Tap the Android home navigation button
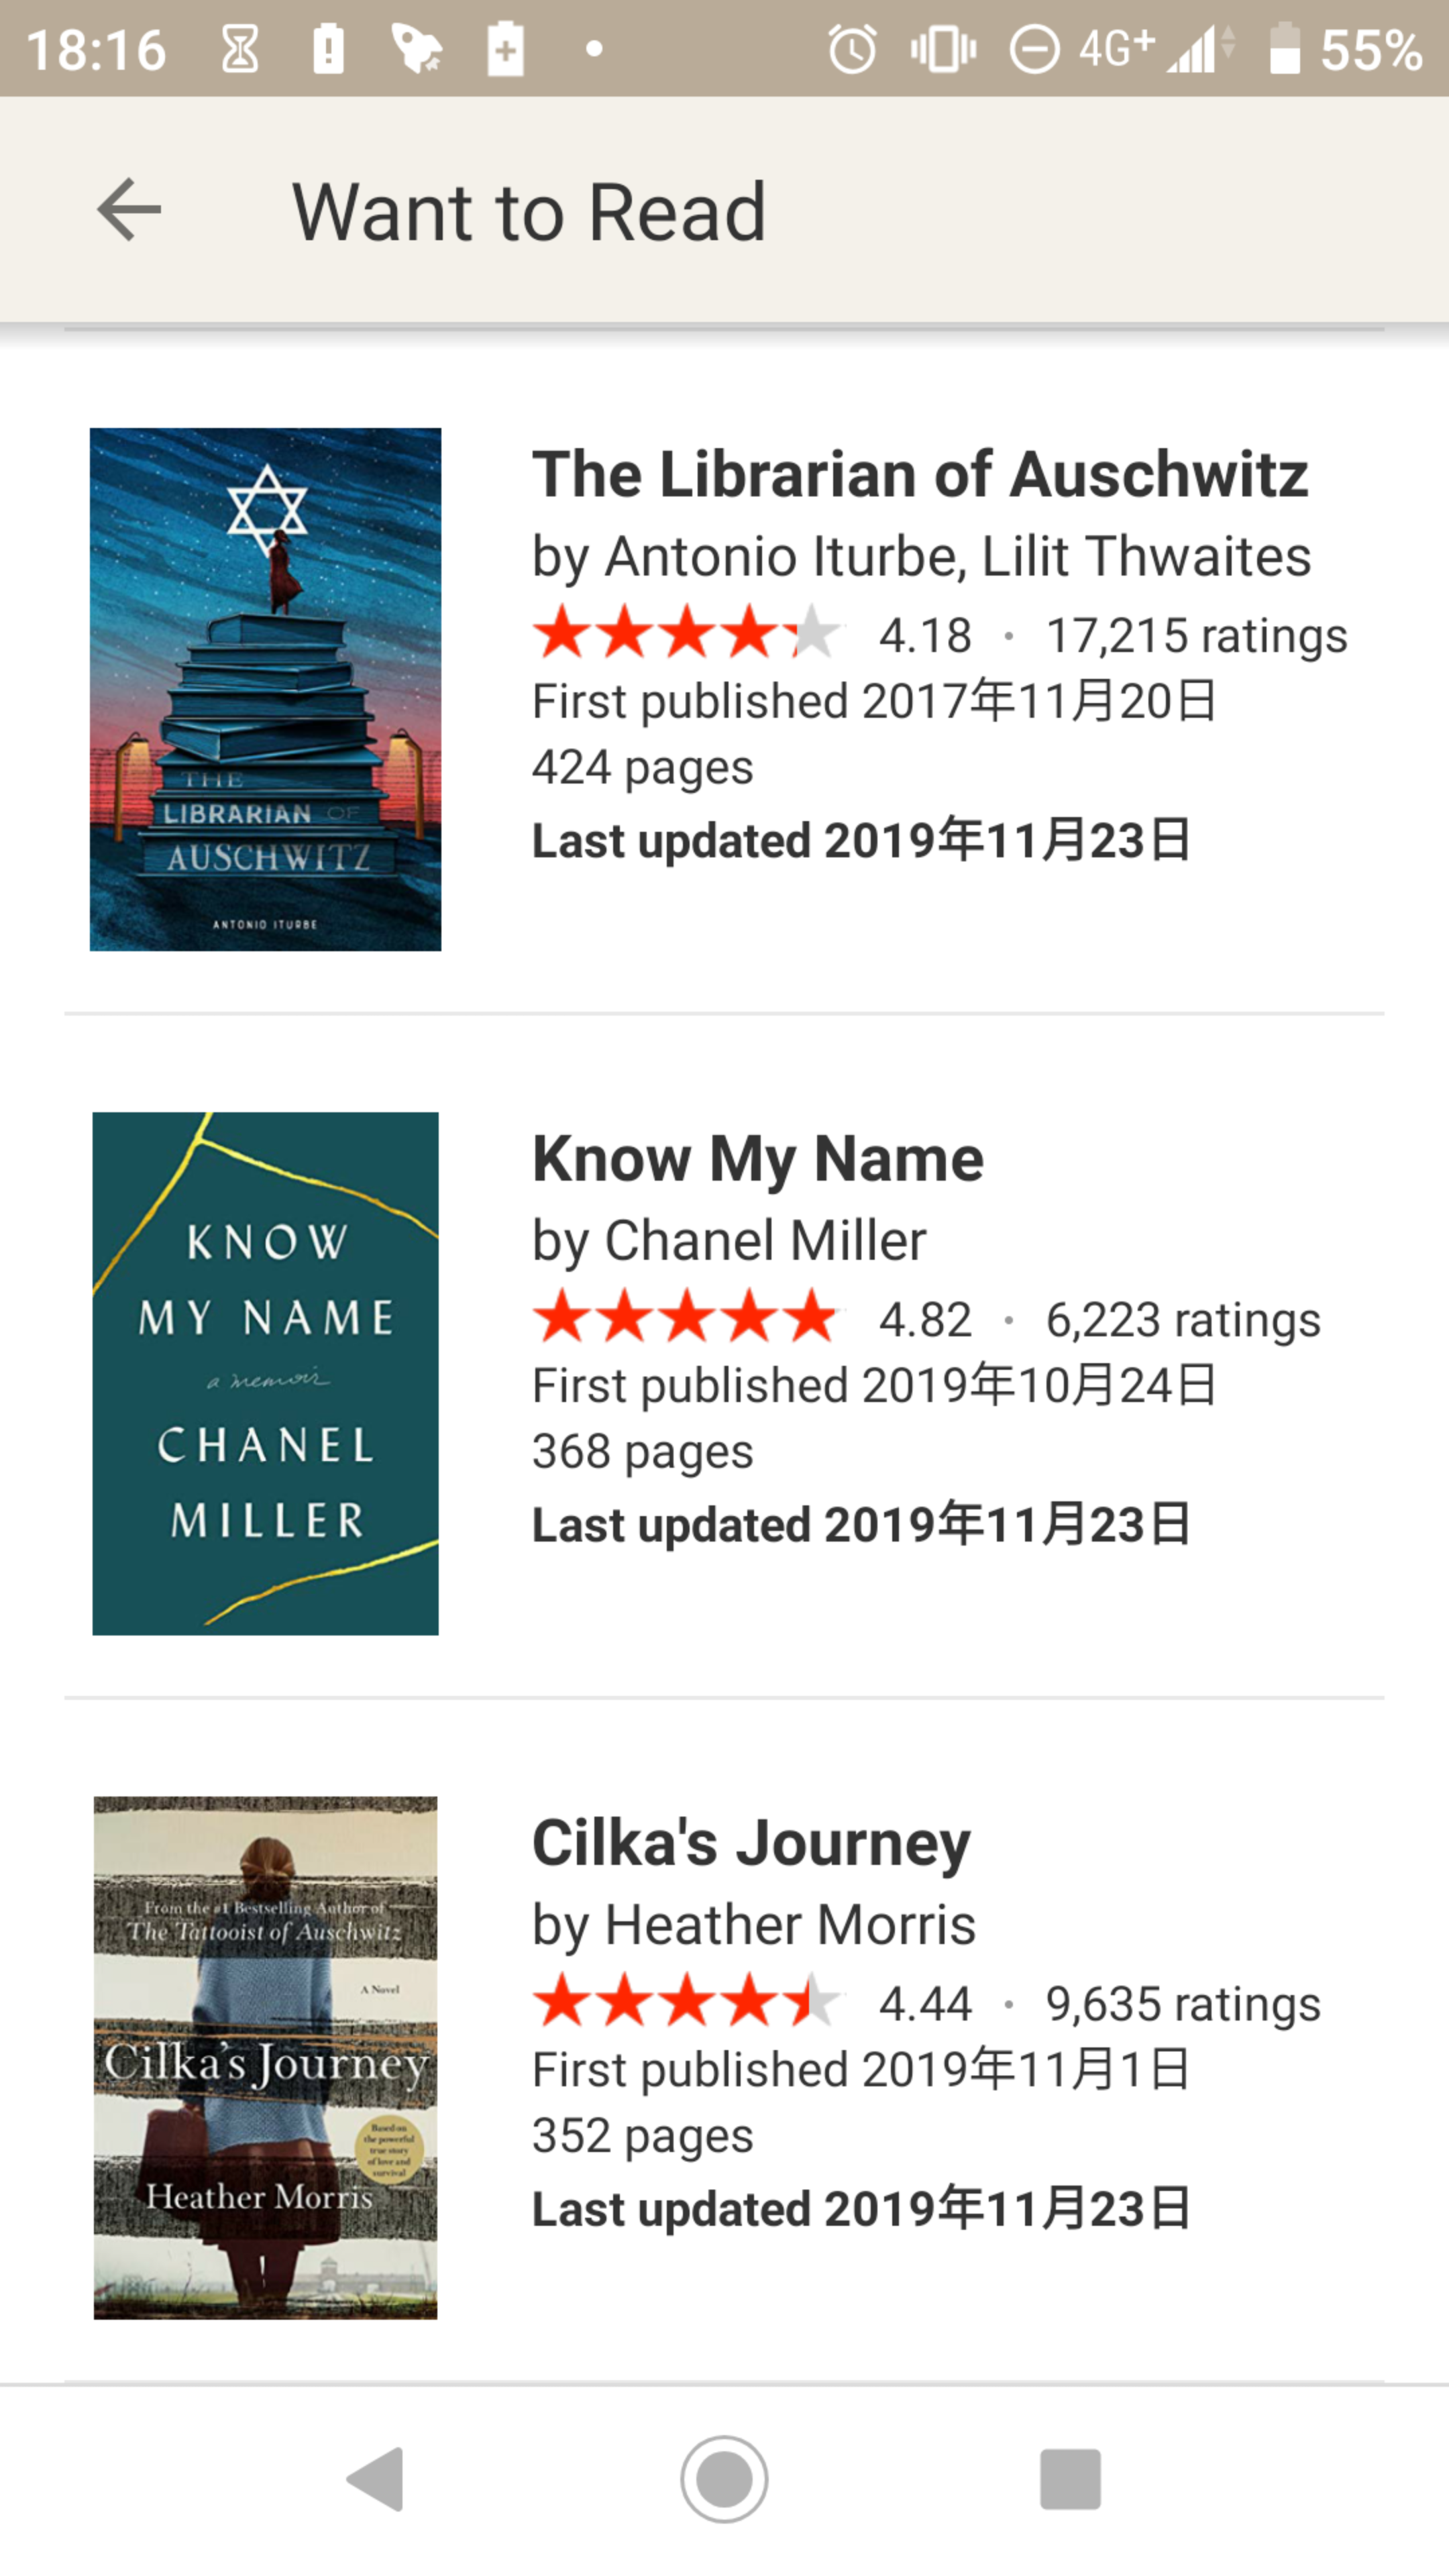The width and height of the screenshot is (1449, 2576). 724,2479
